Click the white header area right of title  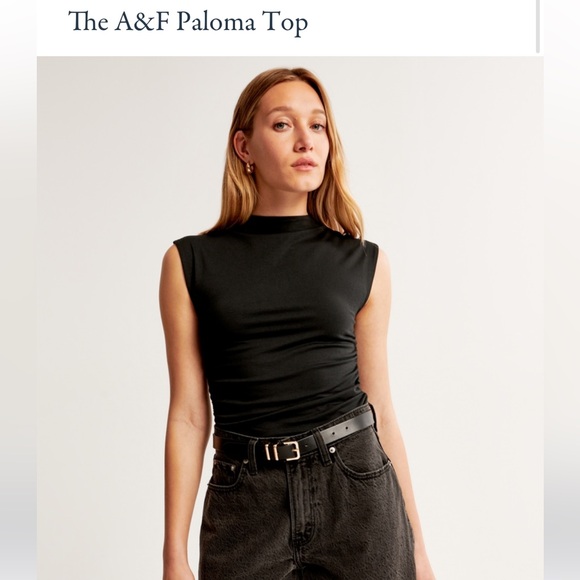pyautogui.click(x=422, y=26)
